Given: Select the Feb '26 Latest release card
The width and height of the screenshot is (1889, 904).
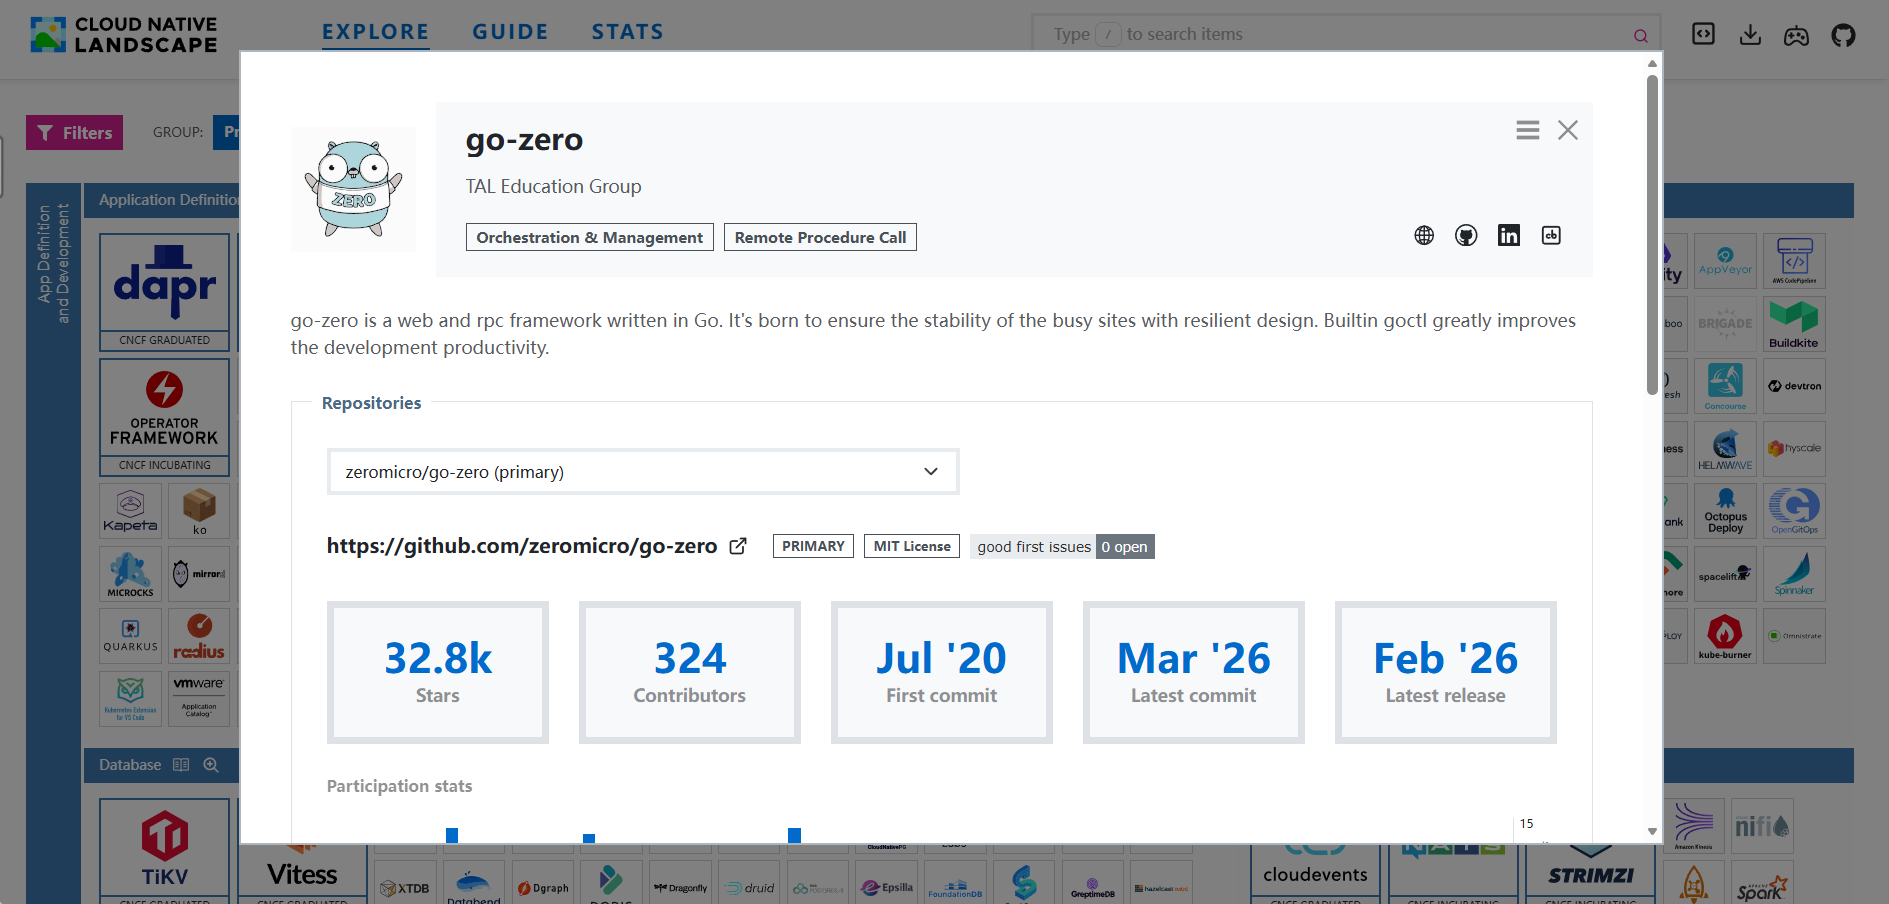Looking at the screenshot, I should coord(1446,672).
